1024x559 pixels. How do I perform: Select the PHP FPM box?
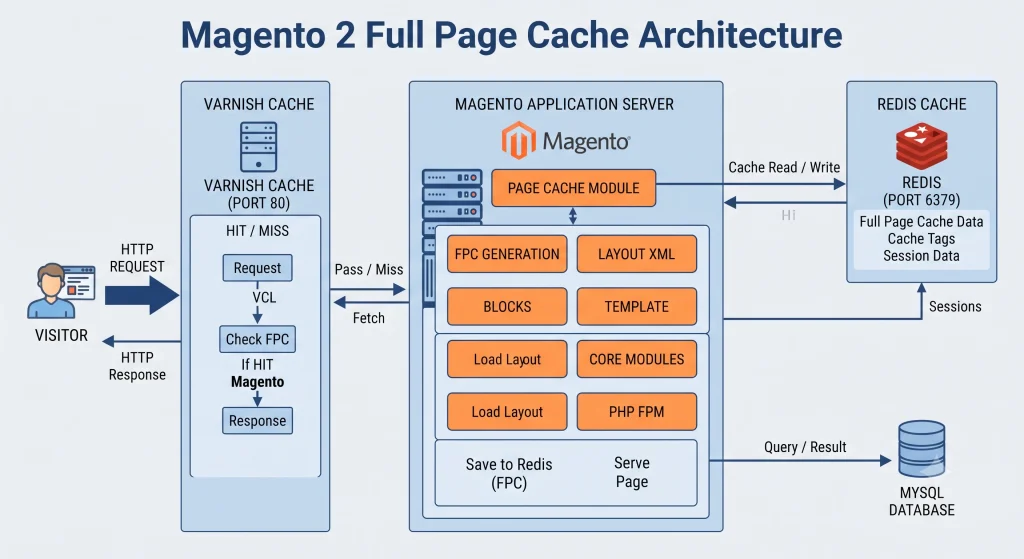tap(637, 411)
